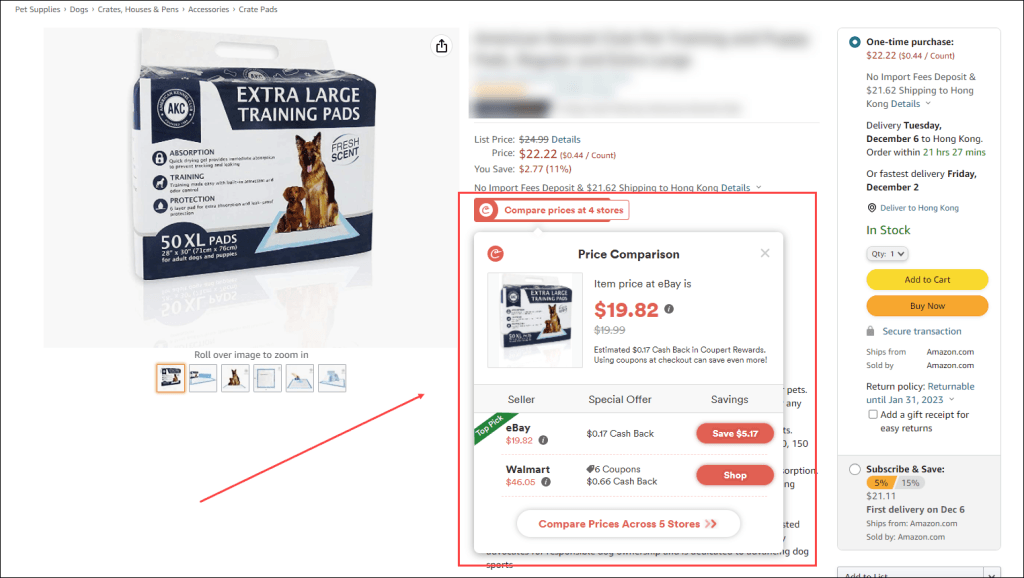This screenshot has width=1024, height=578.
Task: Select the second product thumbnail image
Action: [202, 378]
